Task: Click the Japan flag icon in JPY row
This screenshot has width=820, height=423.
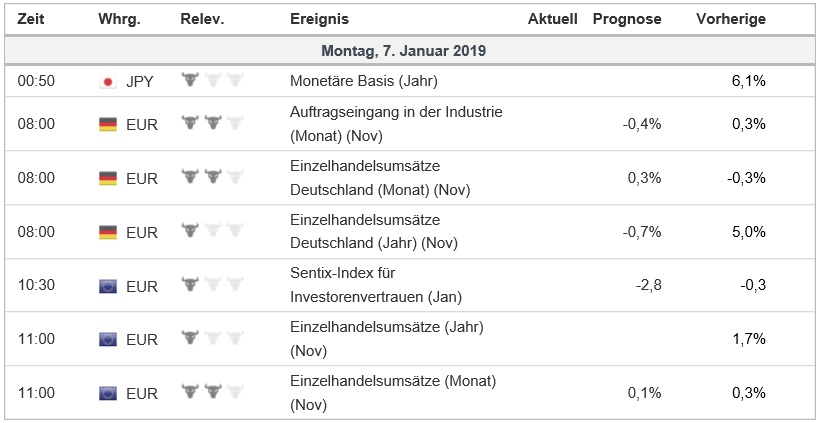Action: pyautogui.click(x=108, y=81)
